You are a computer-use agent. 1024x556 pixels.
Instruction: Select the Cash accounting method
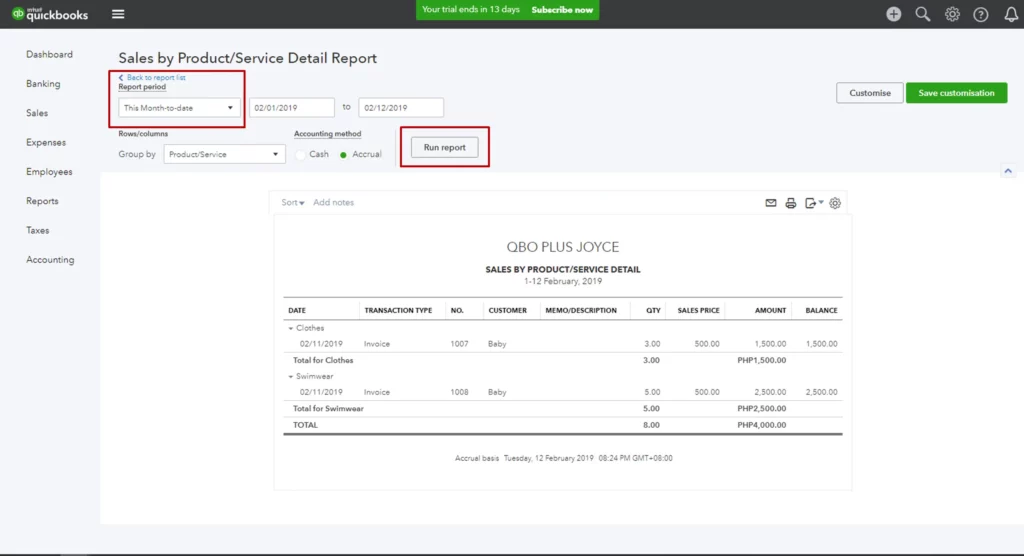pyautogui.click(x=301, y=155)
